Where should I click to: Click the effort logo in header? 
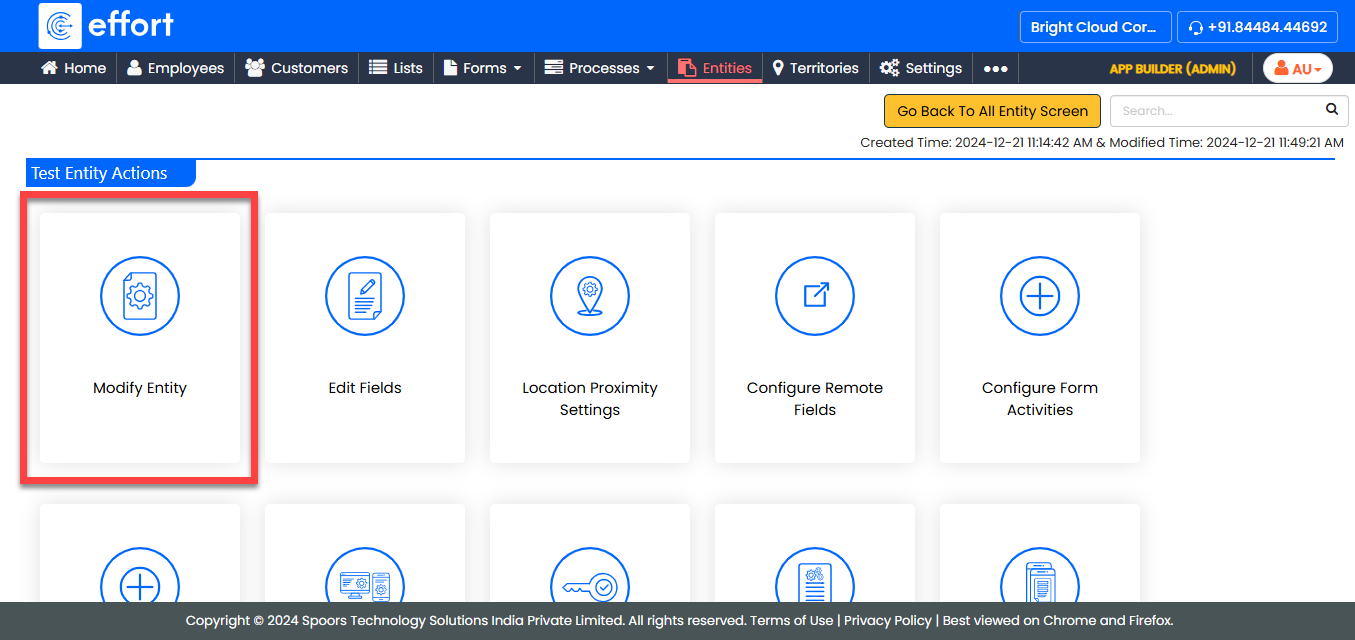(x=107, y=26)
